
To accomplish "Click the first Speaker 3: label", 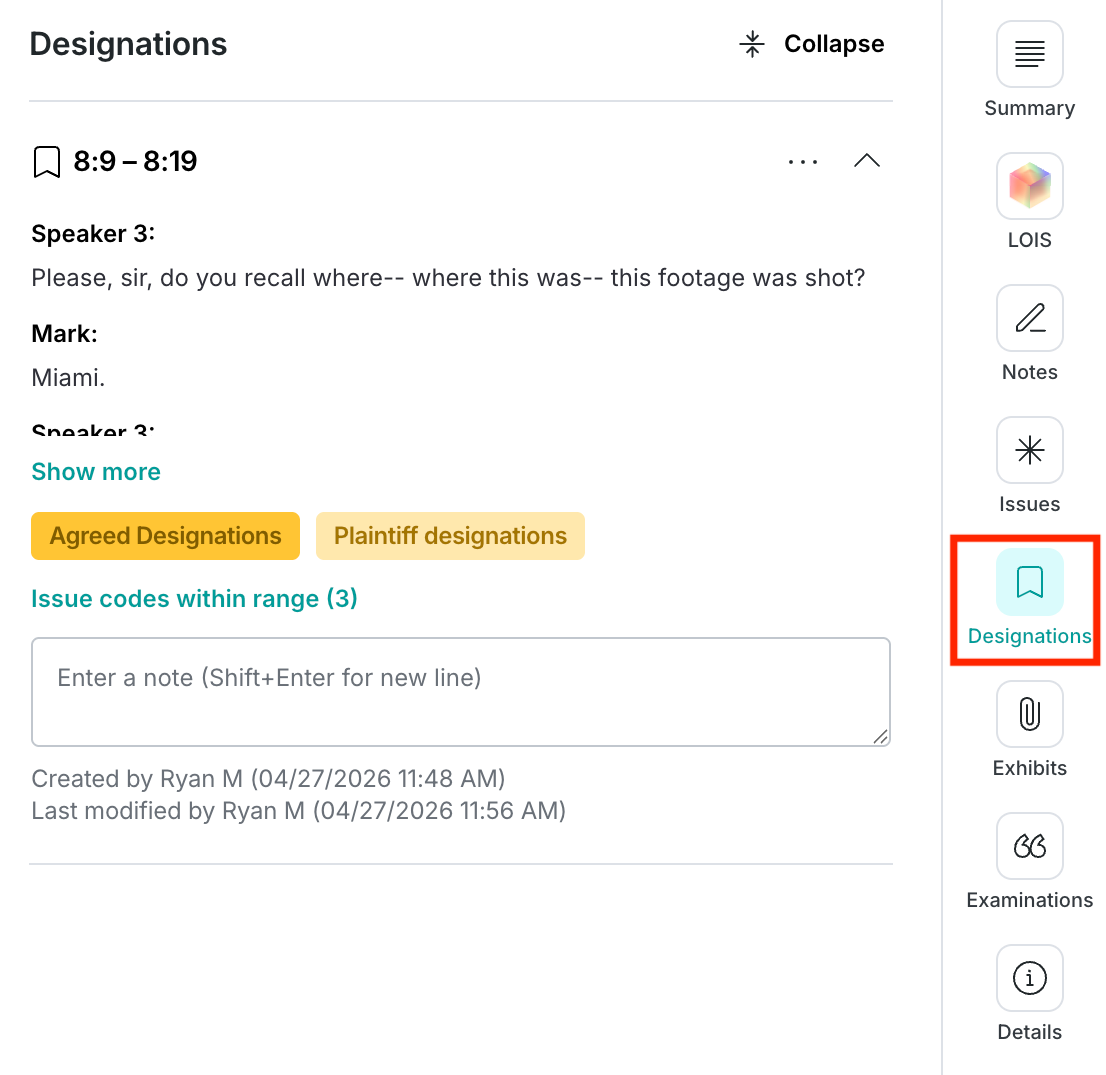I will [x=93, y=233].
